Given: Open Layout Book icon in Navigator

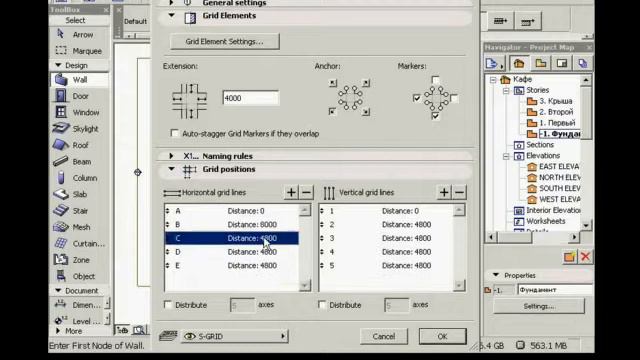Looking at the screenshot, I should point(562,63).
